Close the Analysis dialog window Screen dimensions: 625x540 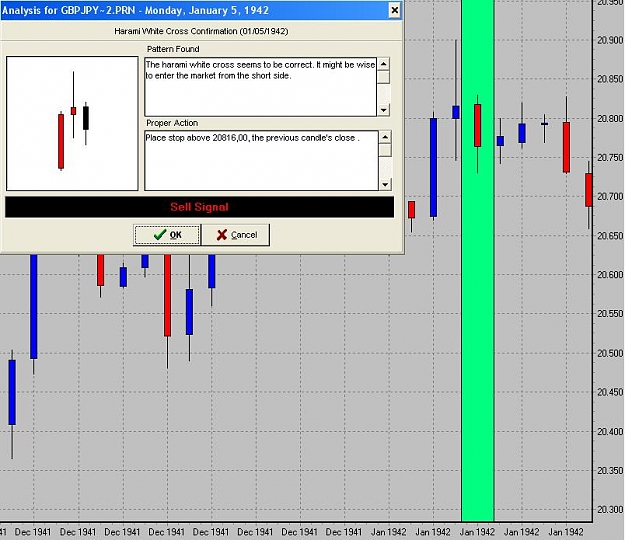pos(394,10)
